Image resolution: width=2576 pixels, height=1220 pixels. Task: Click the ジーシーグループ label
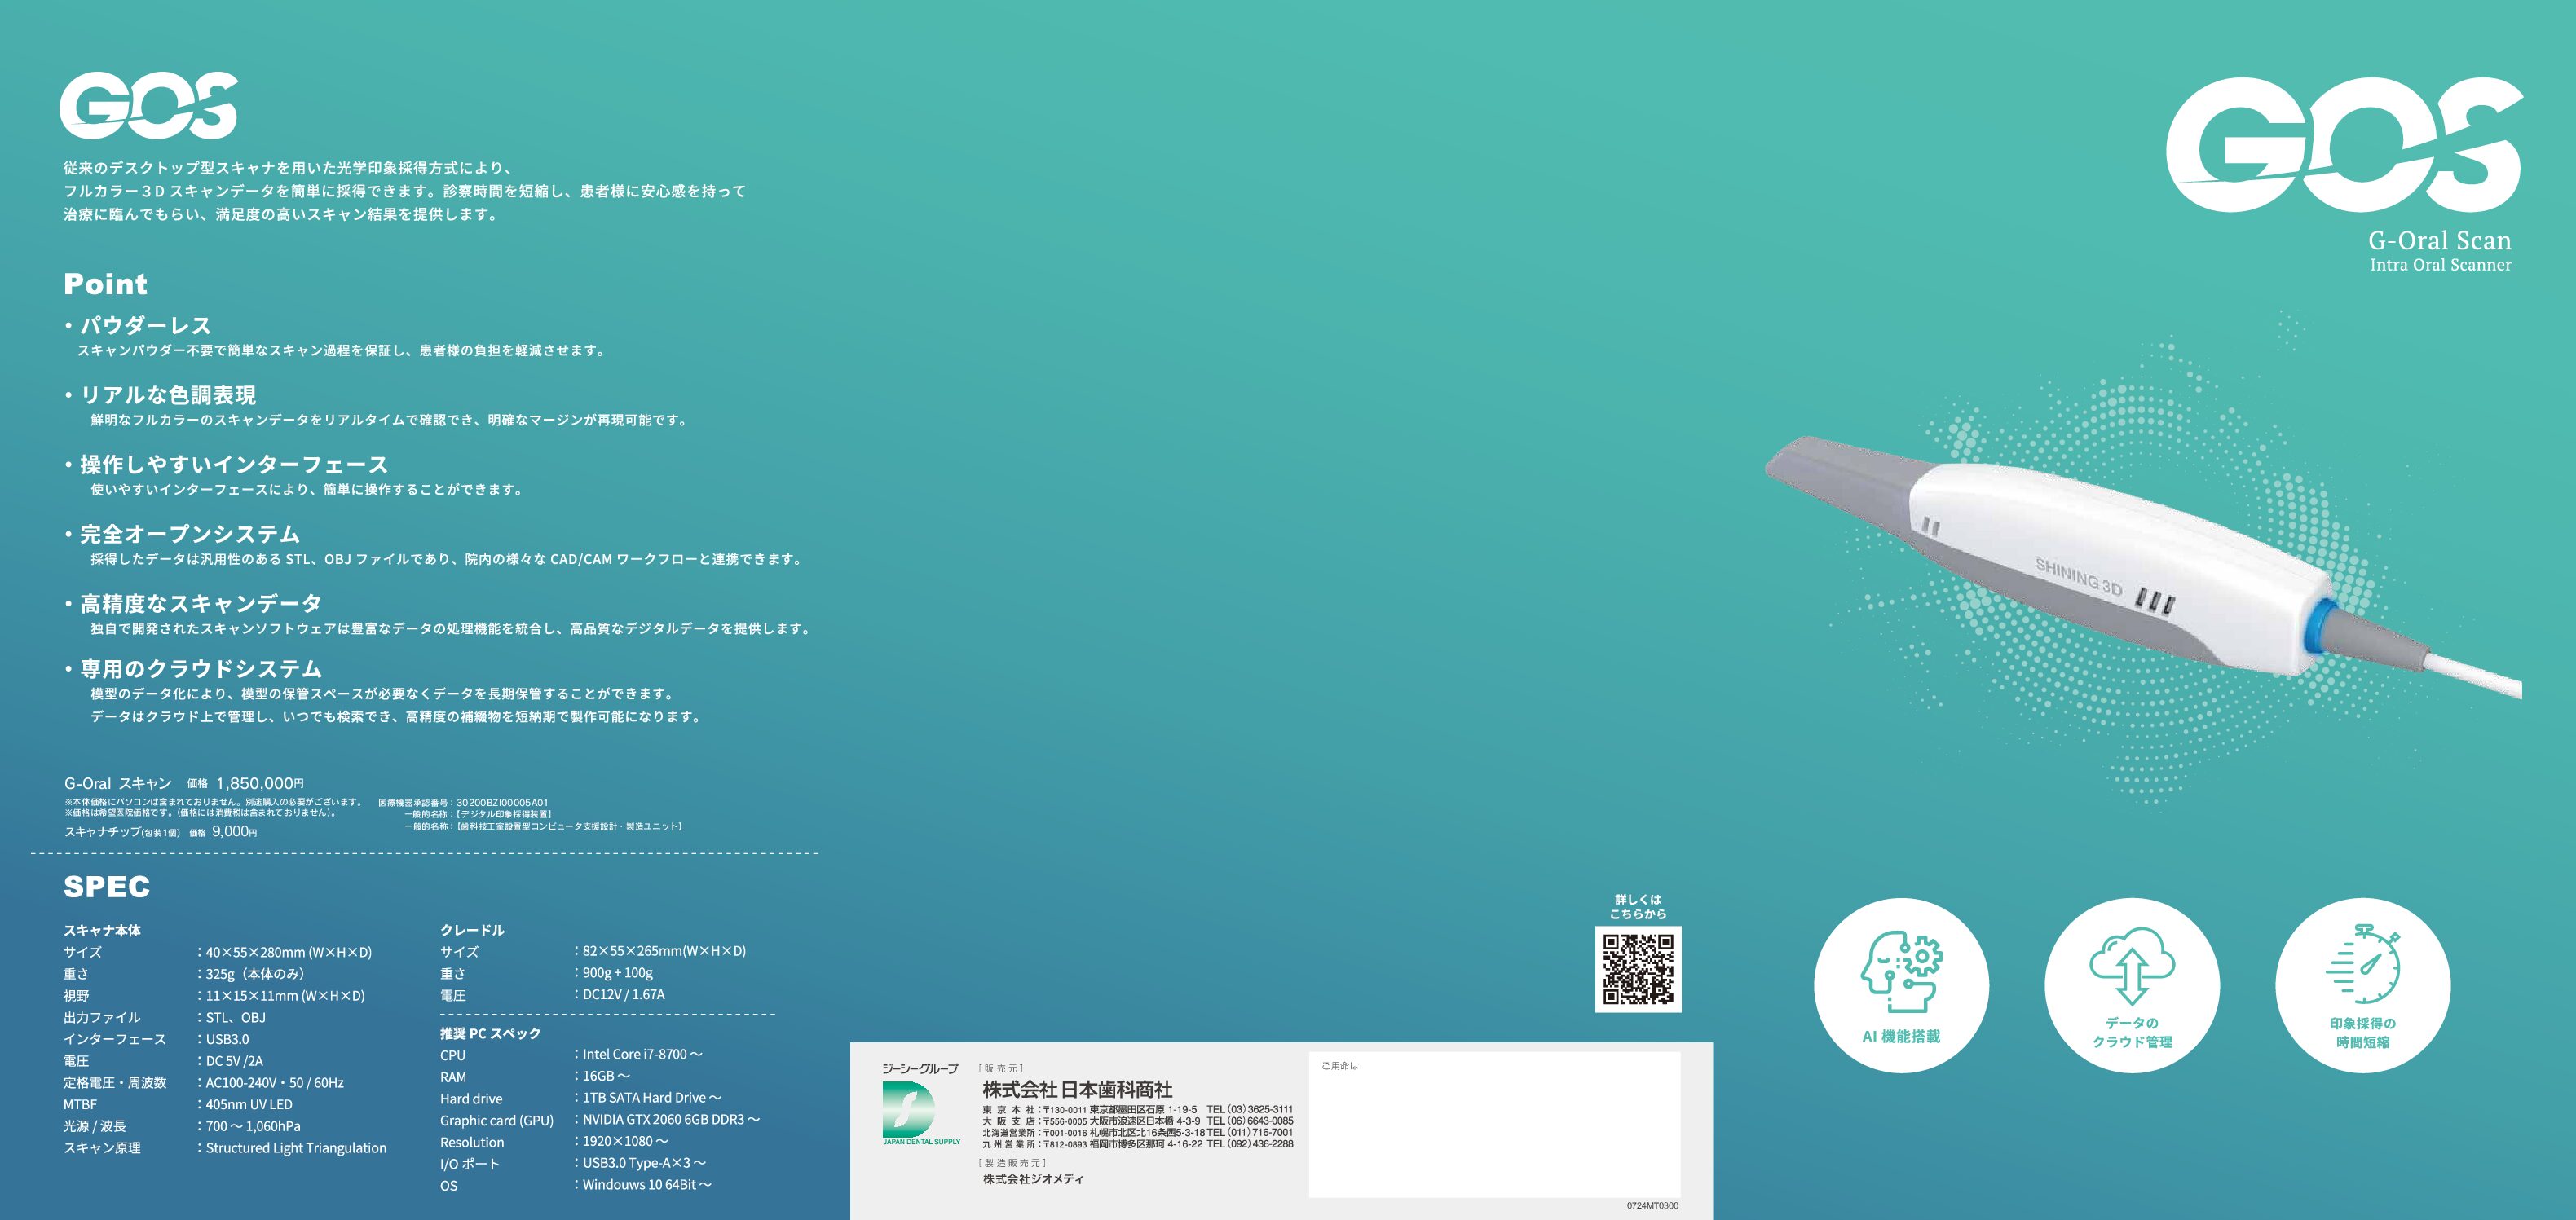click(x=920, y=1069)
